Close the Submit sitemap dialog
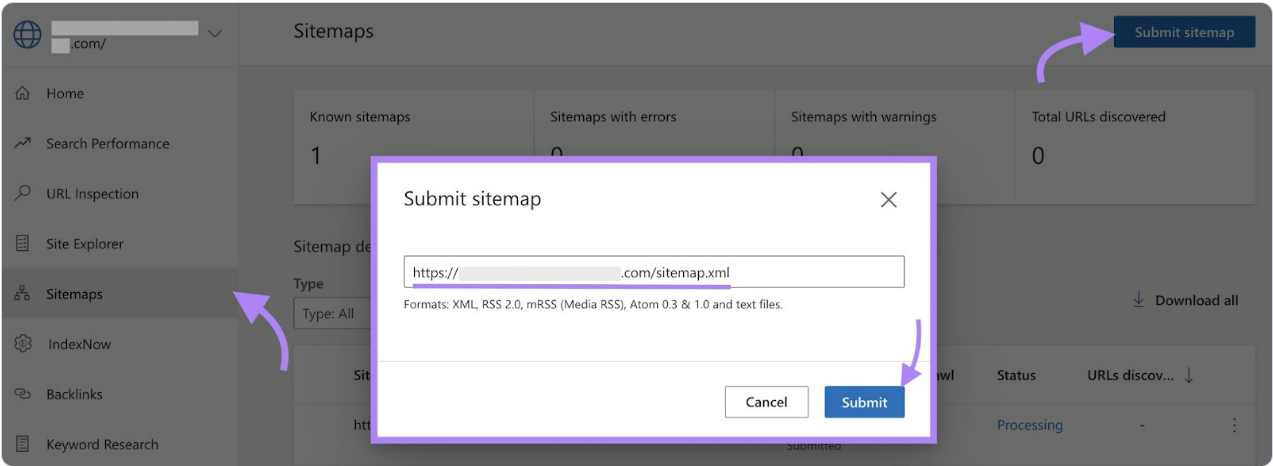 tap(888, 199)
